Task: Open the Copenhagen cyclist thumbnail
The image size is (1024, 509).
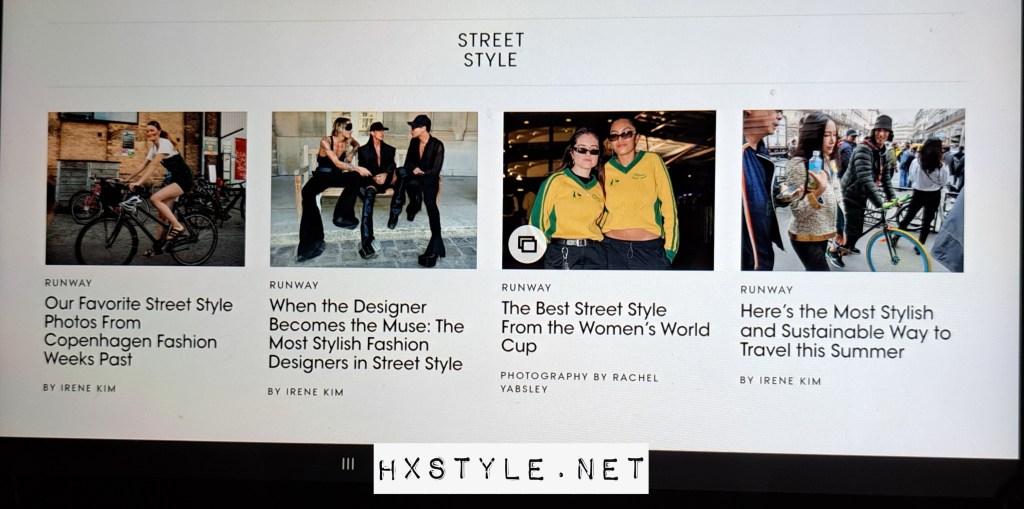Action: click(x=146, y=188)
